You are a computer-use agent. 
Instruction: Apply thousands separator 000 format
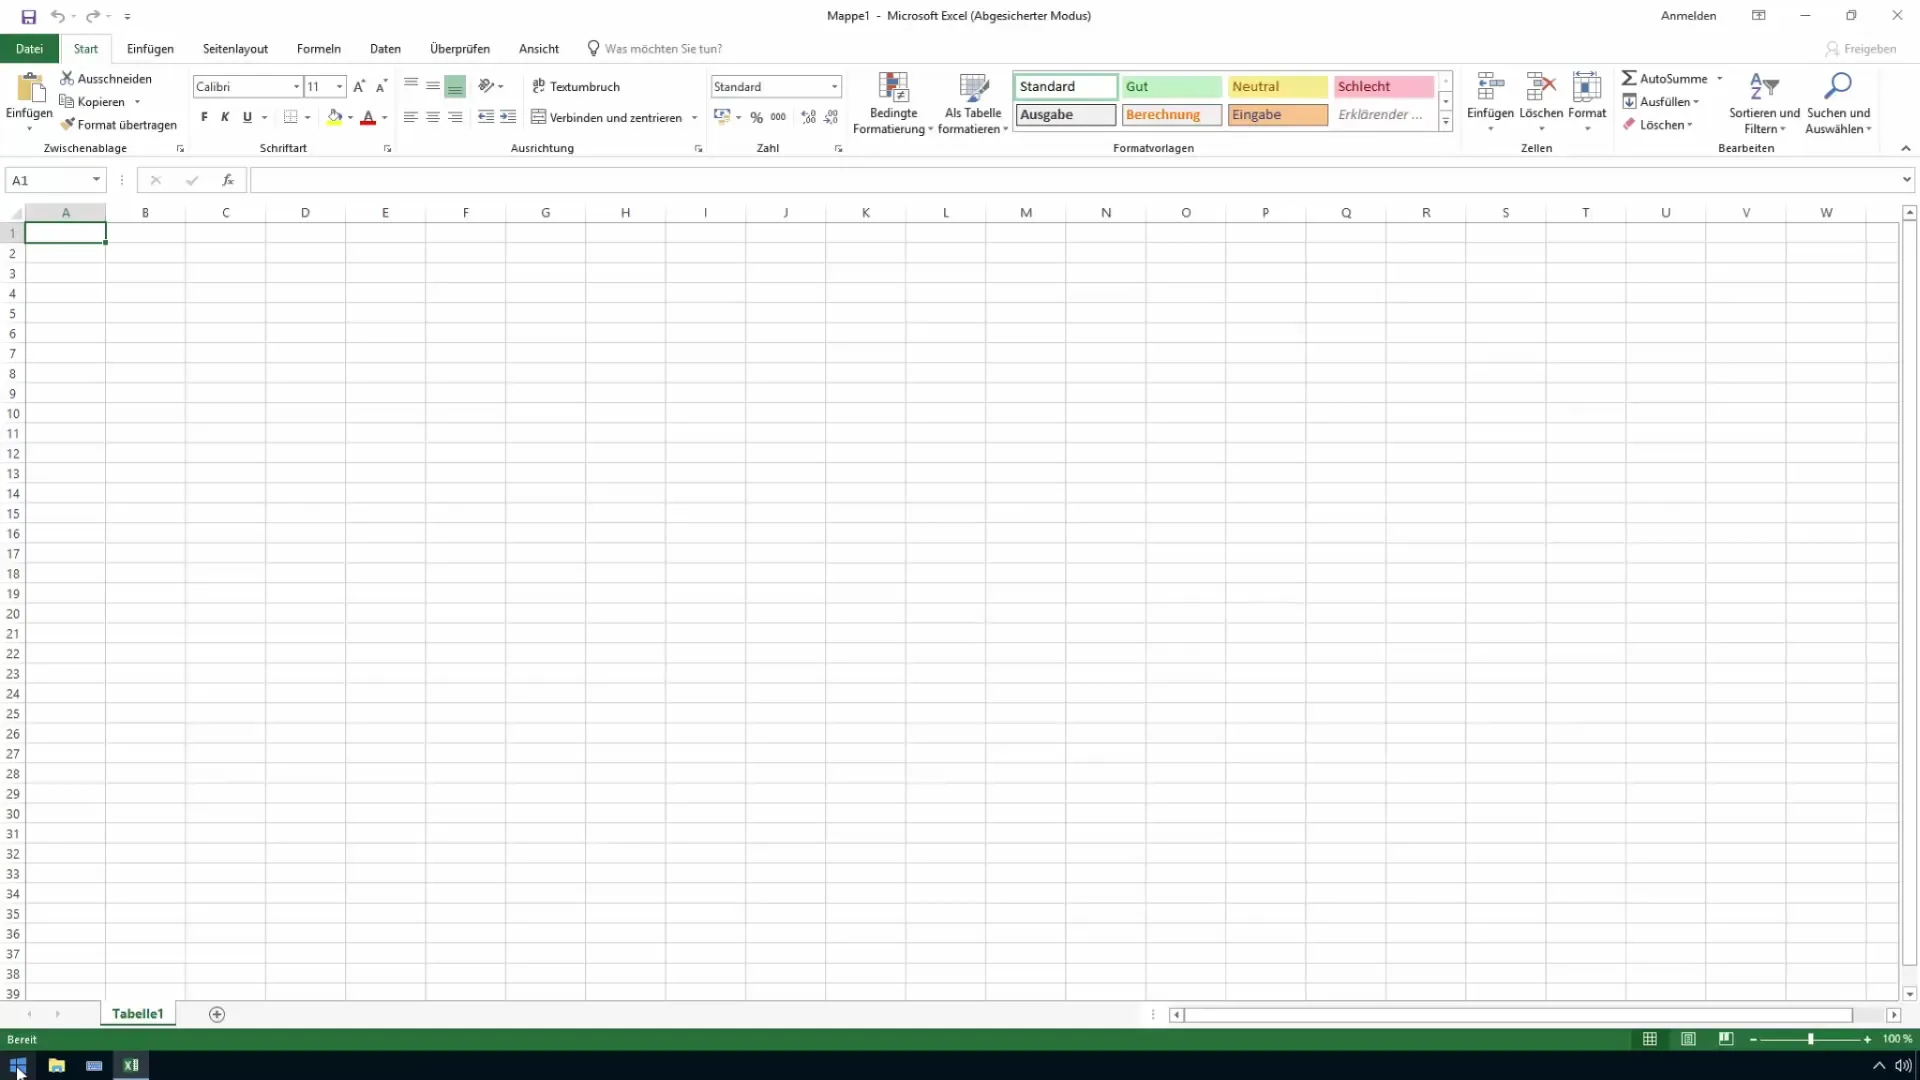[778, 117]
